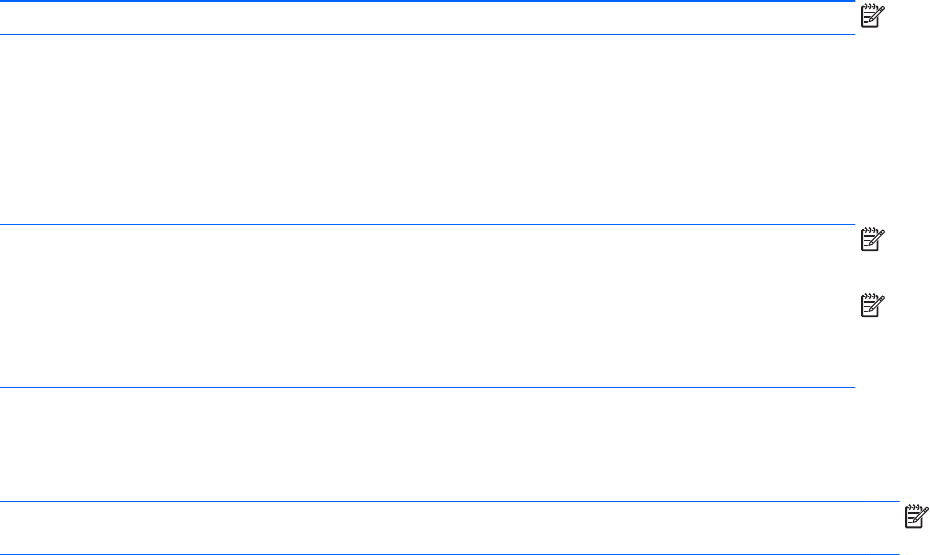The height and width of the screenshot is (555, 930).
Task: Click the gap between the two middle note icons
Action: point(872,271)
